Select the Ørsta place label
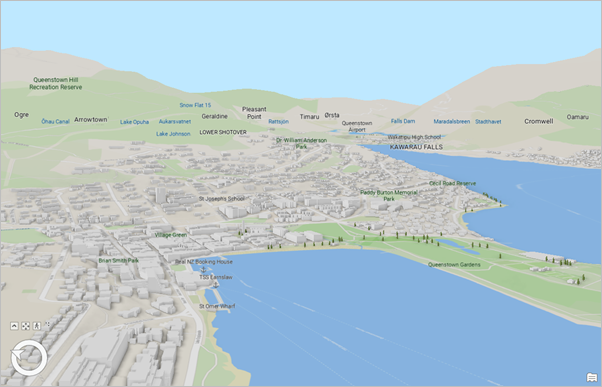602x387 pixels. click(x=332, y=115)
